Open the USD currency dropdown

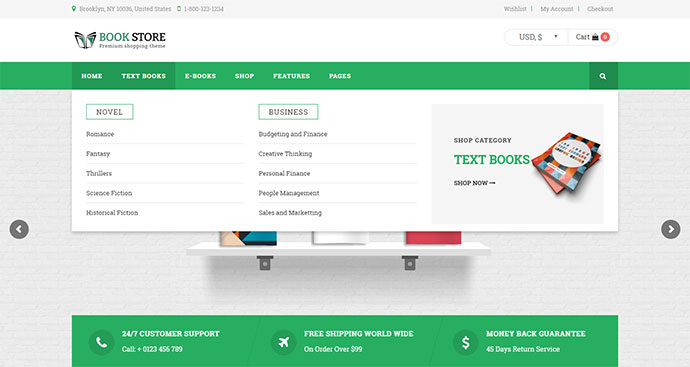[536, 37]
